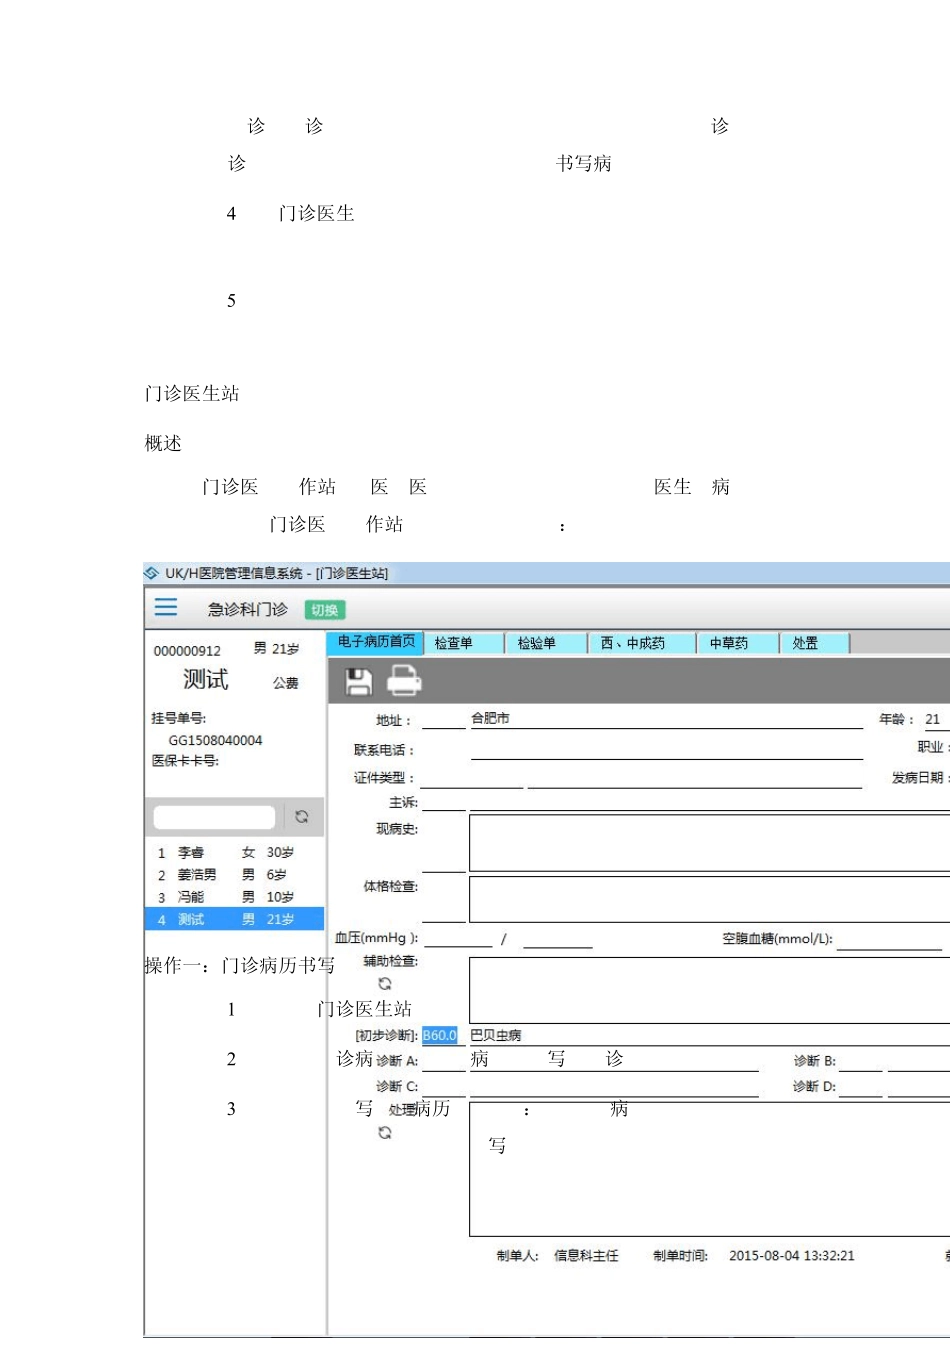The height and width of the screenshot is (1345, 950).
Task: Switch to 电子病历首页 tab
Action: click(x=376, y=642)
